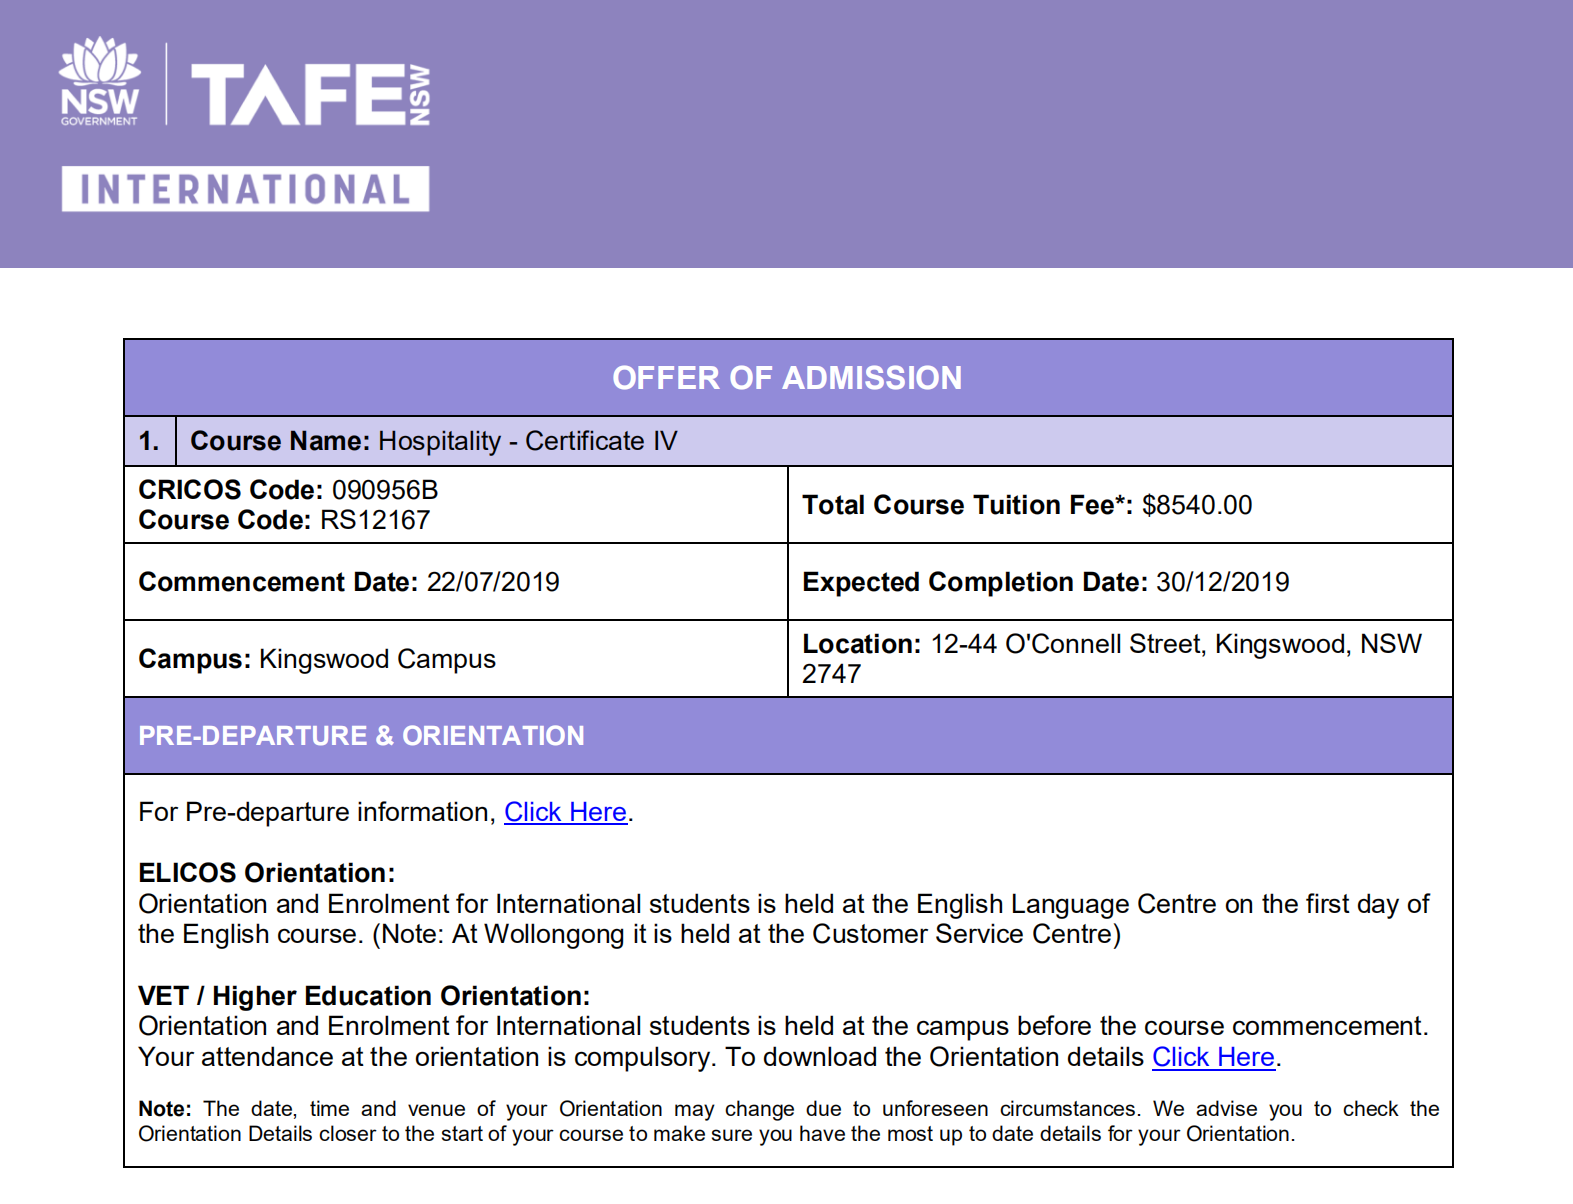The image size is (1573, 1204).
Task: Click the English Language Centre paragraph
Action: pos(783,919)
